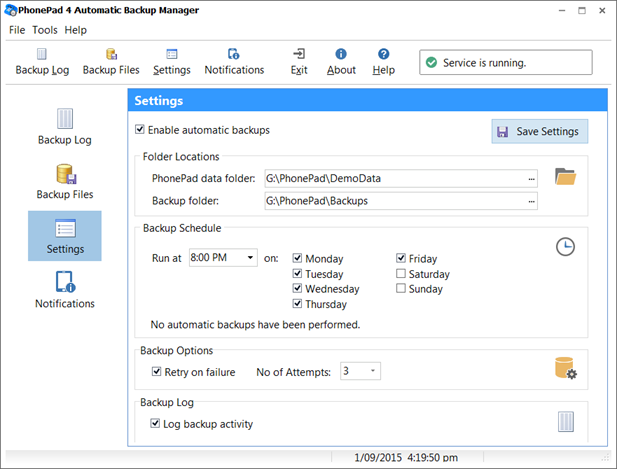Select Backup Files in the sidebar
The image size is (617, 469).
65,182
